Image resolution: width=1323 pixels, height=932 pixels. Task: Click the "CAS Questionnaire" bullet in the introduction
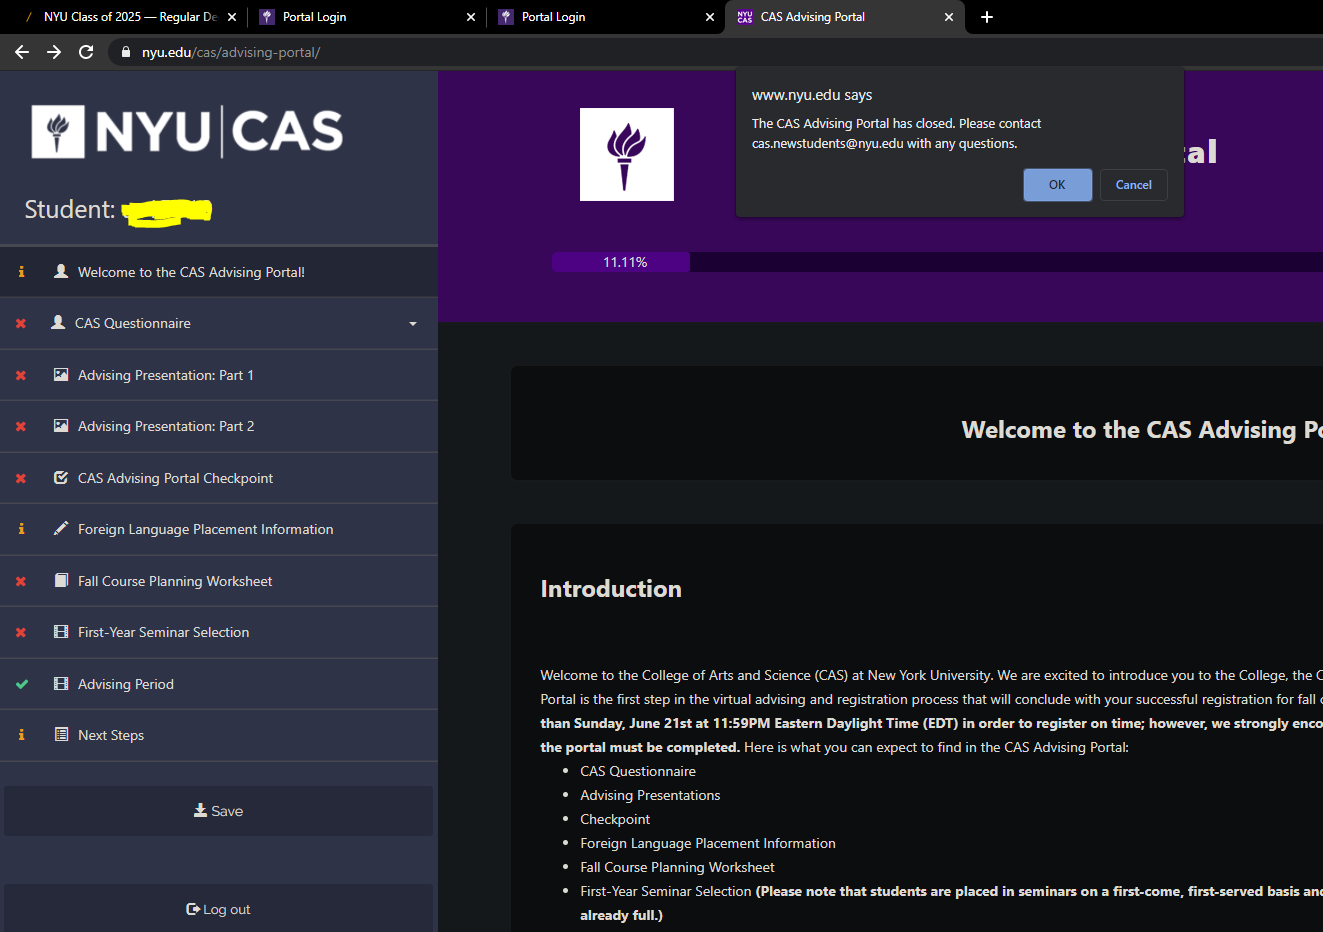(638, 771)
